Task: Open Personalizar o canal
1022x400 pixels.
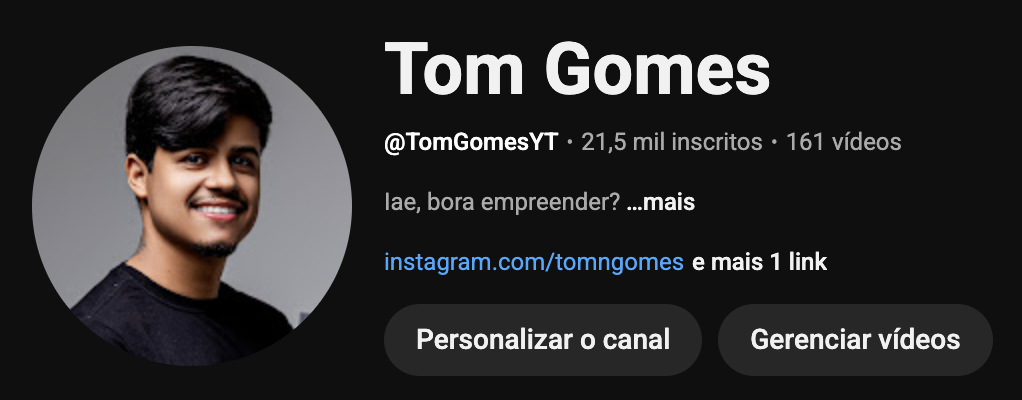Action: [x=542, y=339]
